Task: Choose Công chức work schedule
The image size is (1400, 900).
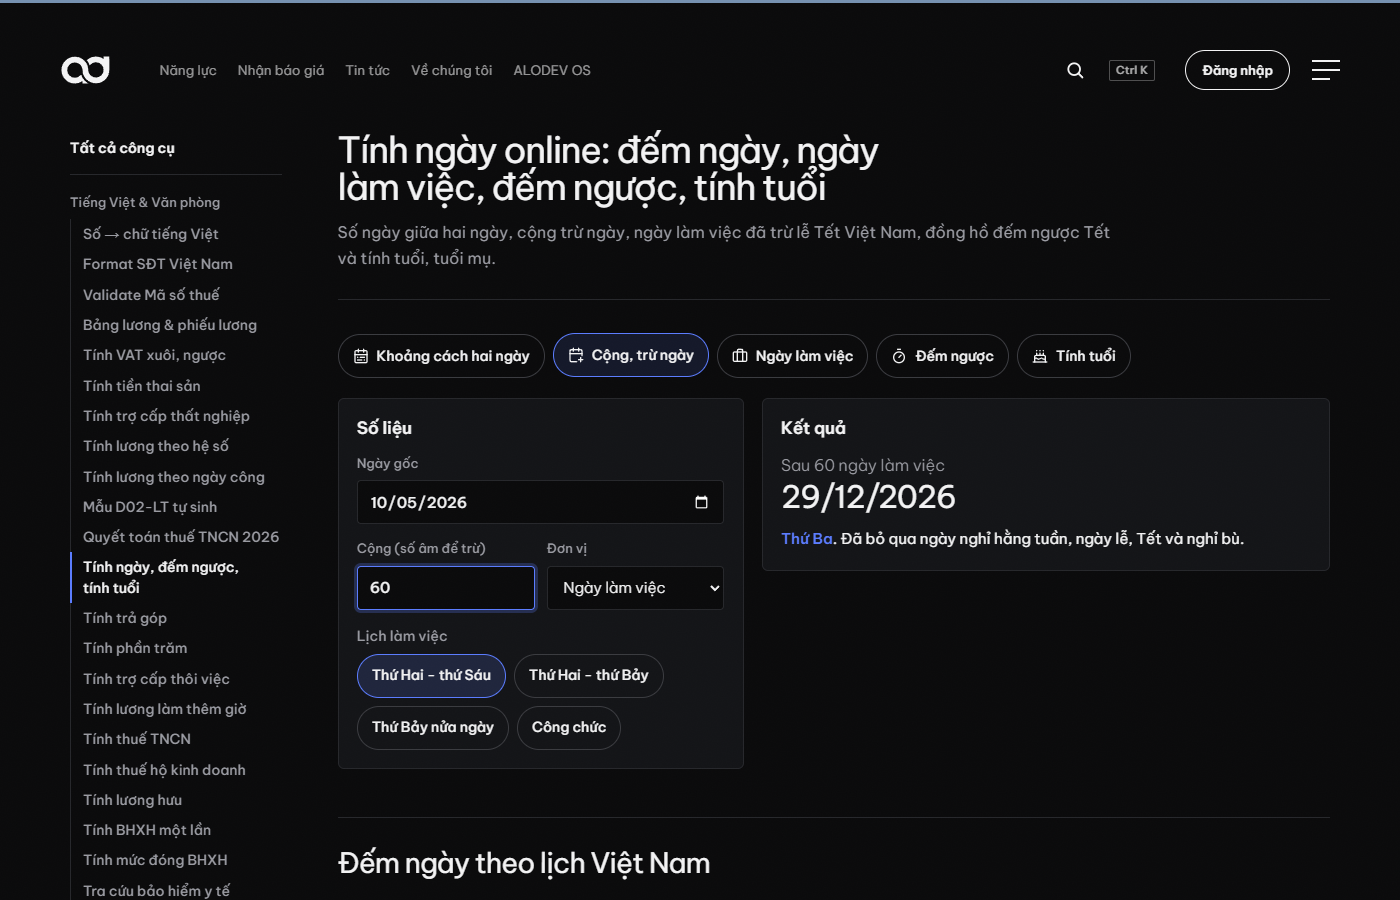Action: [569, 727]
